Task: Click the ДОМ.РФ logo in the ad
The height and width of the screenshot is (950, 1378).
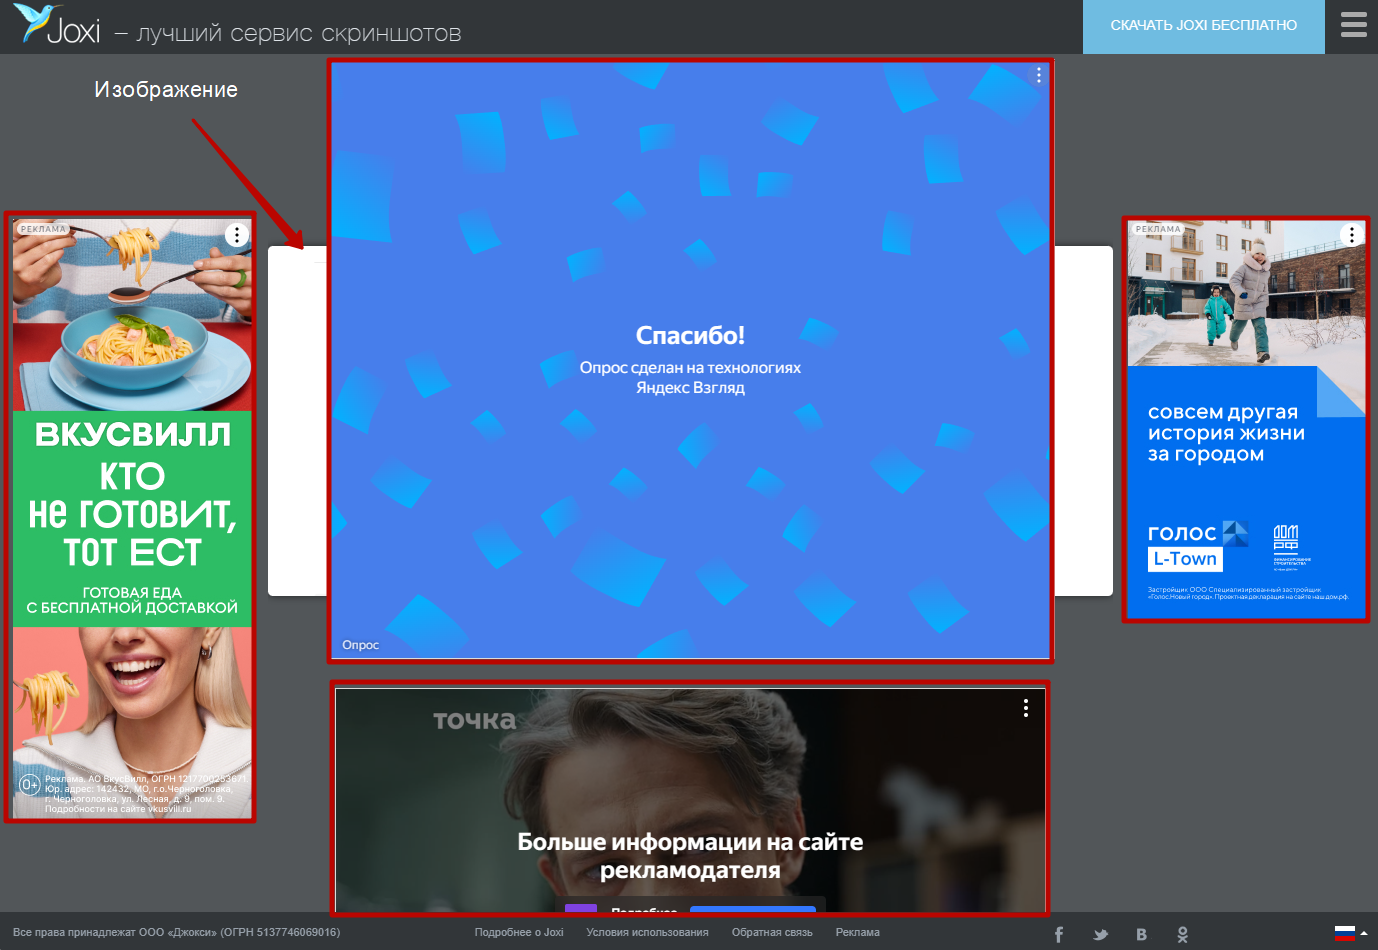Action: pyautogui.click(x=1291, y=546)
